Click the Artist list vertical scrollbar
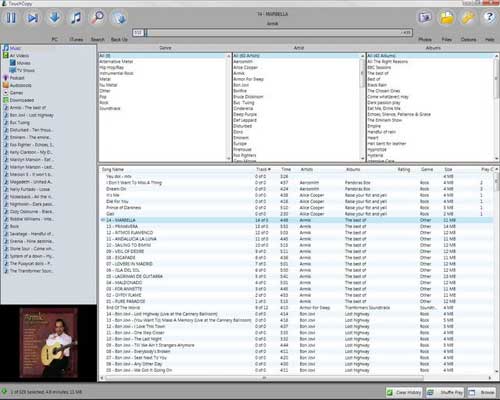Screen dimensions: 500x400 pyautogui.click(x=362, y=107)
